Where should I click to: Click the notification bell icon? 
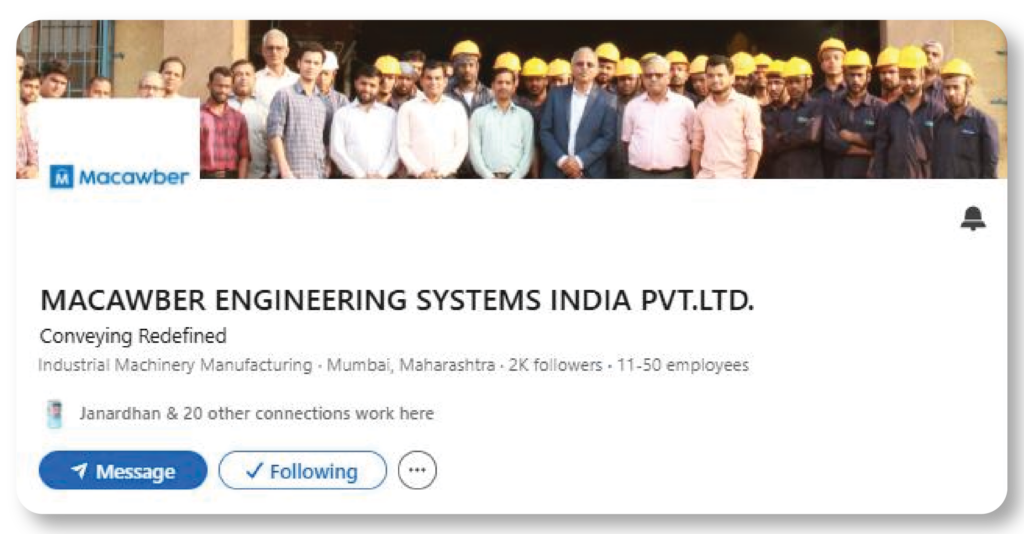coord(972,218)
